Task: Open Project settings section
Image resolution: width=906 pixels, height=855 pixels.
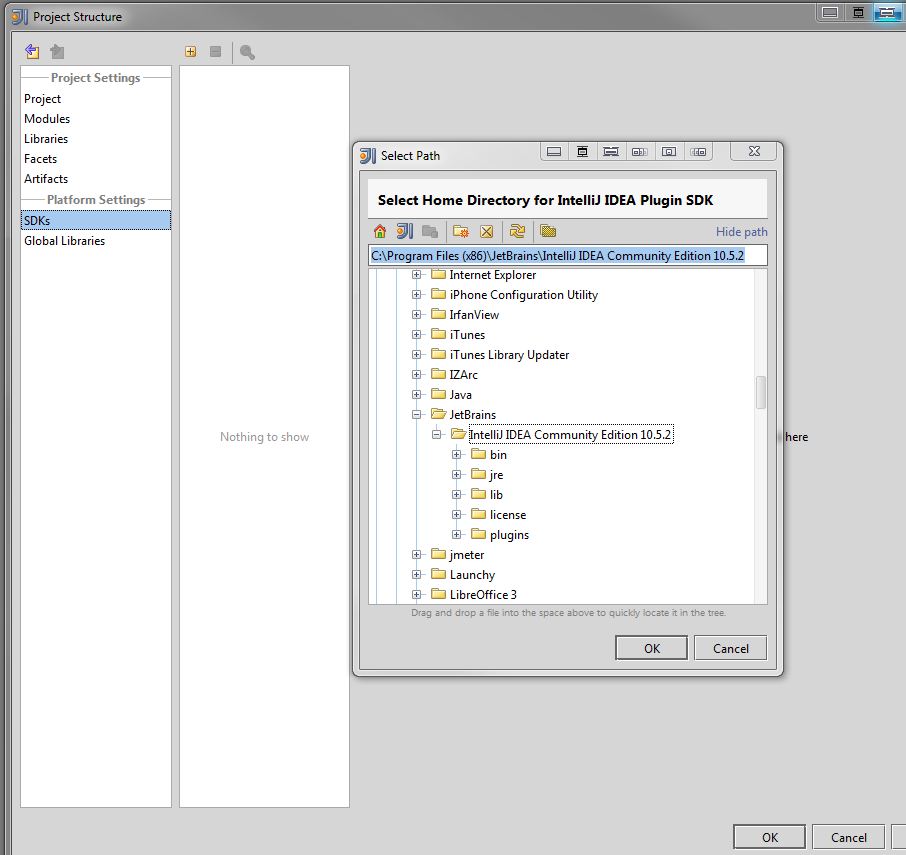Action: (43, 99)
